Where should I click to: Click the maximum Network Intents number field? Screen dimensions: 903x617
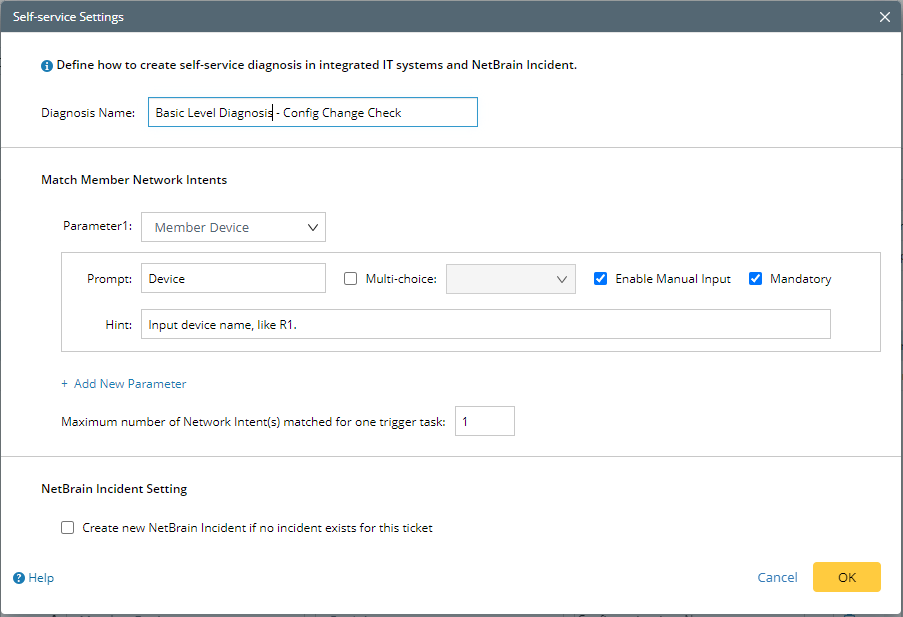click(484, 421)
